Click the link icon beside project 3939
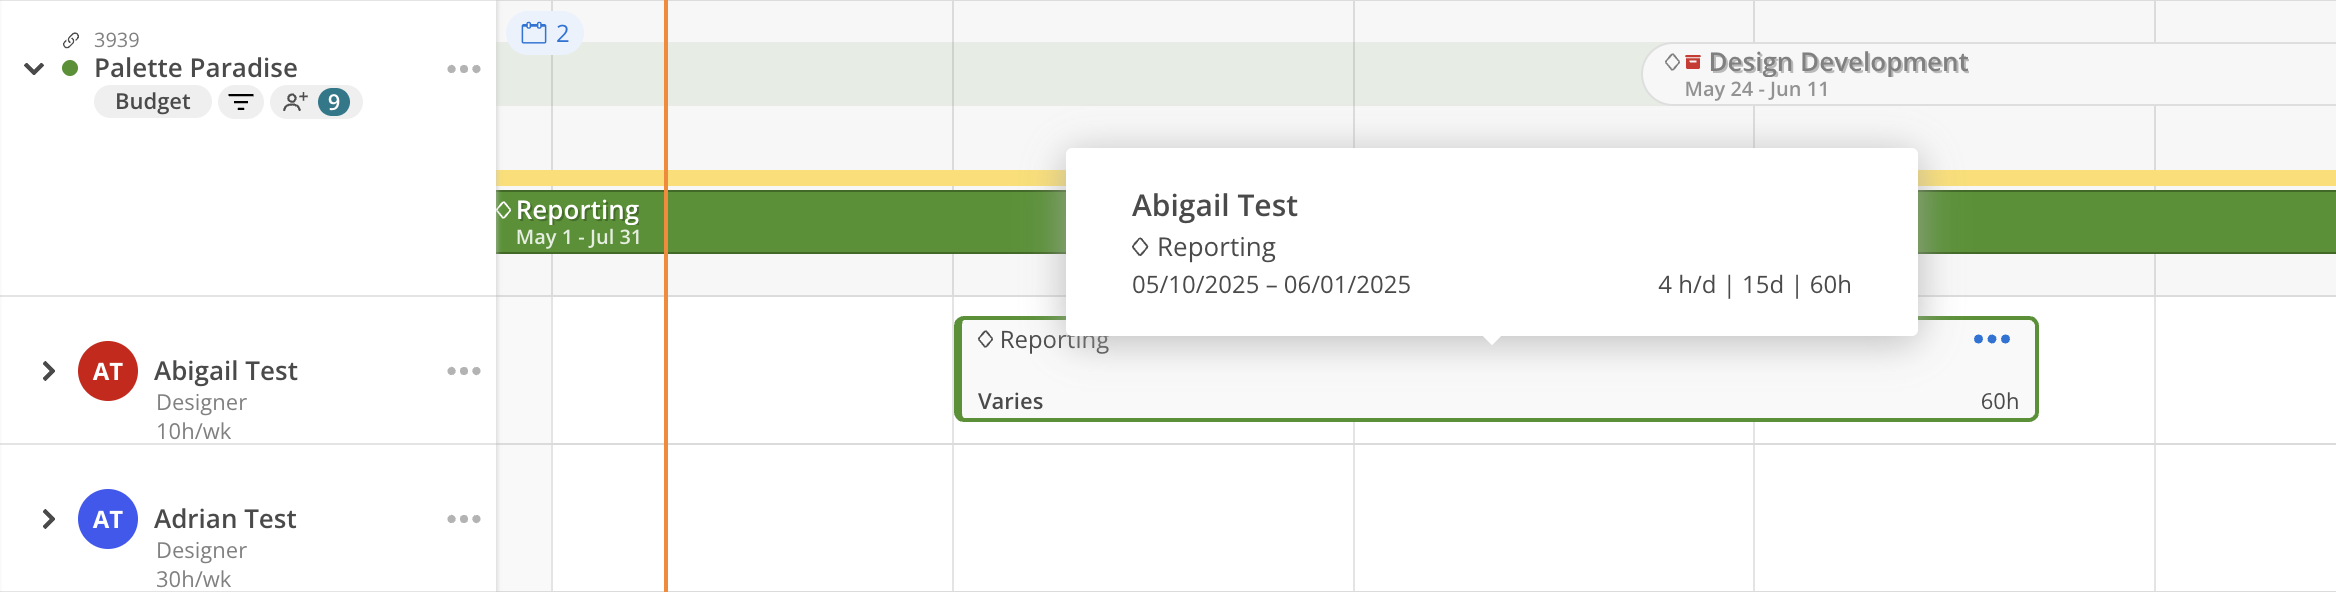 pyautogui.click(x=71, y=40)
